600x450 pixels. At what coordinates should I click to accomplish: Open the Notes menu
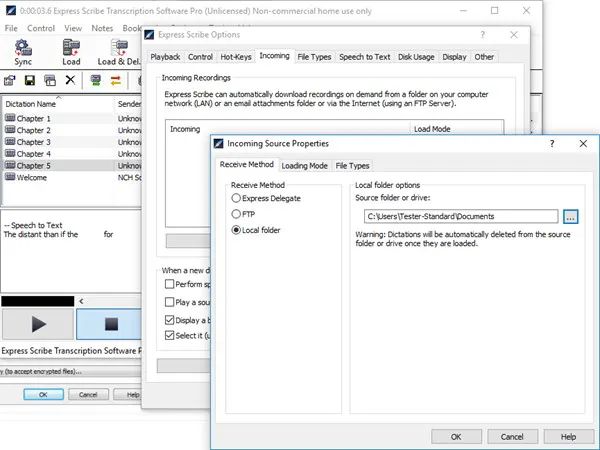click(x=102, y=28)
